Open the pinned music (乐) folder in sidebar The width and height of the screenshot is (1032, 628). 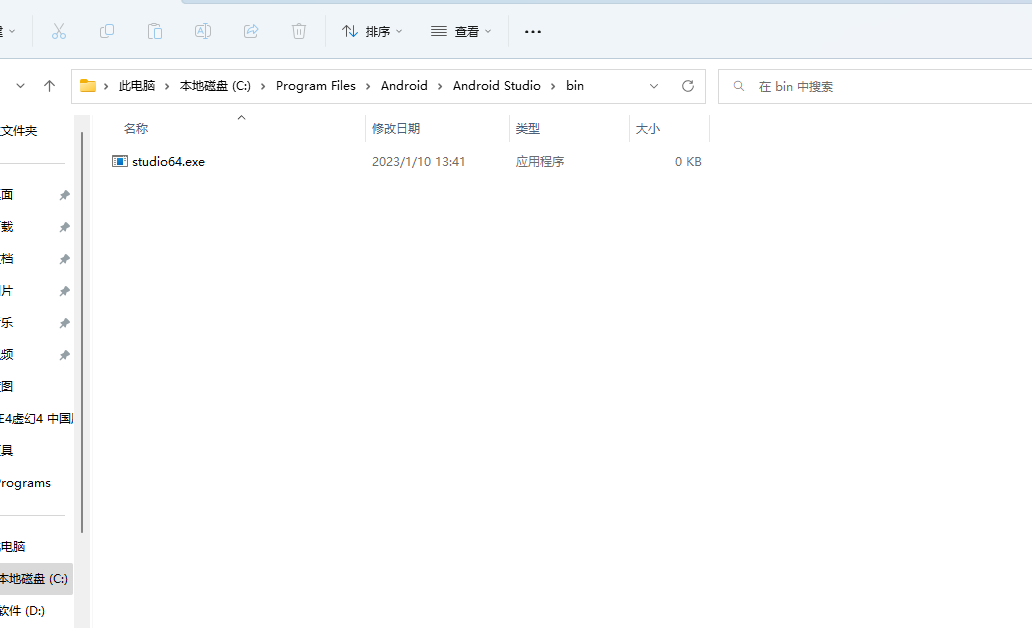tap(7, 323)
